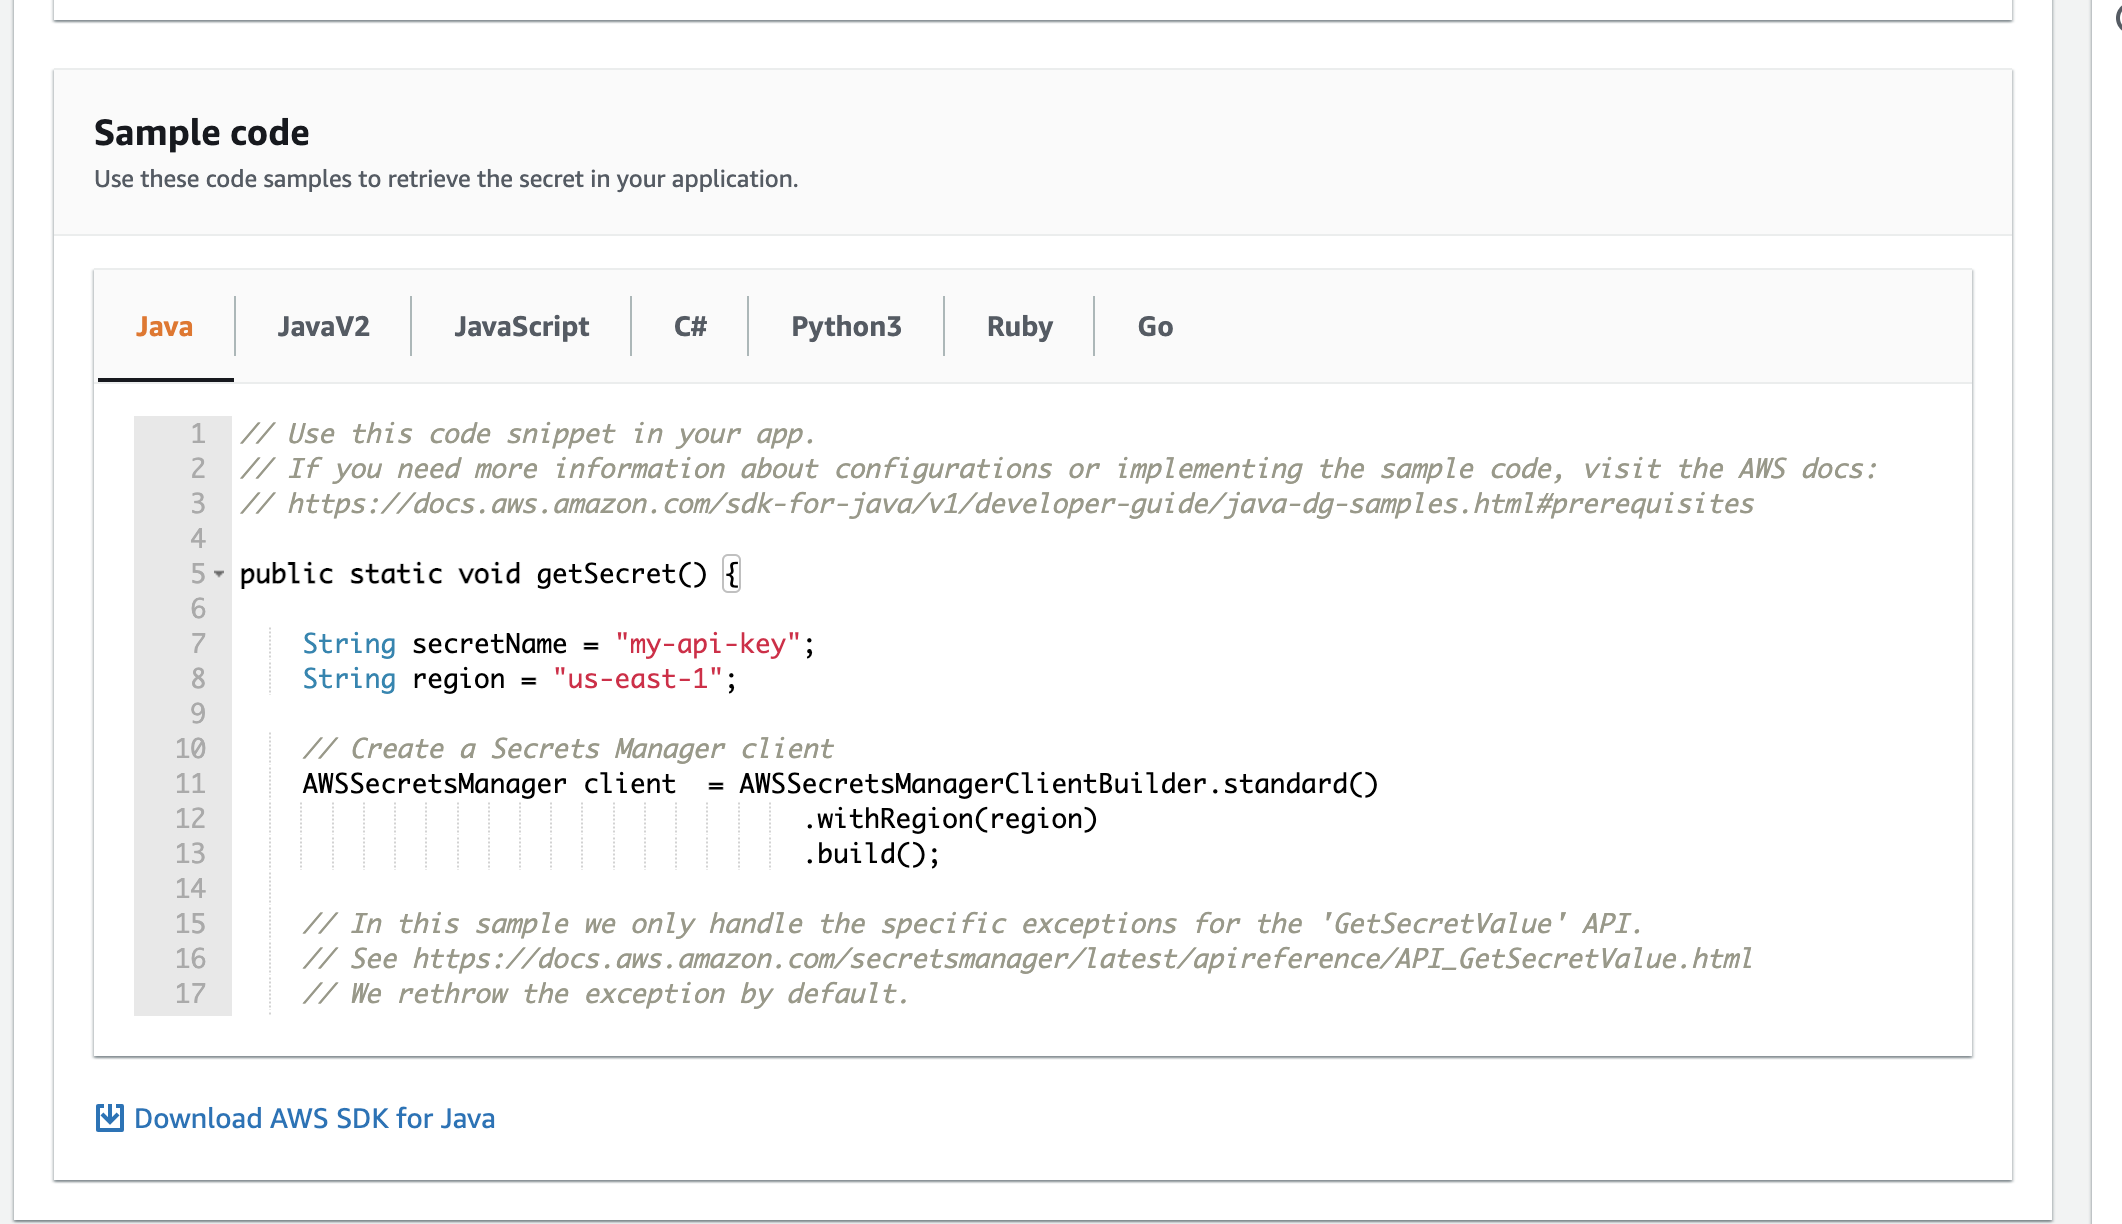Screen dimensions: 2122x1224
Task: Select the JavaV2 tab
Action: [324, 325]
